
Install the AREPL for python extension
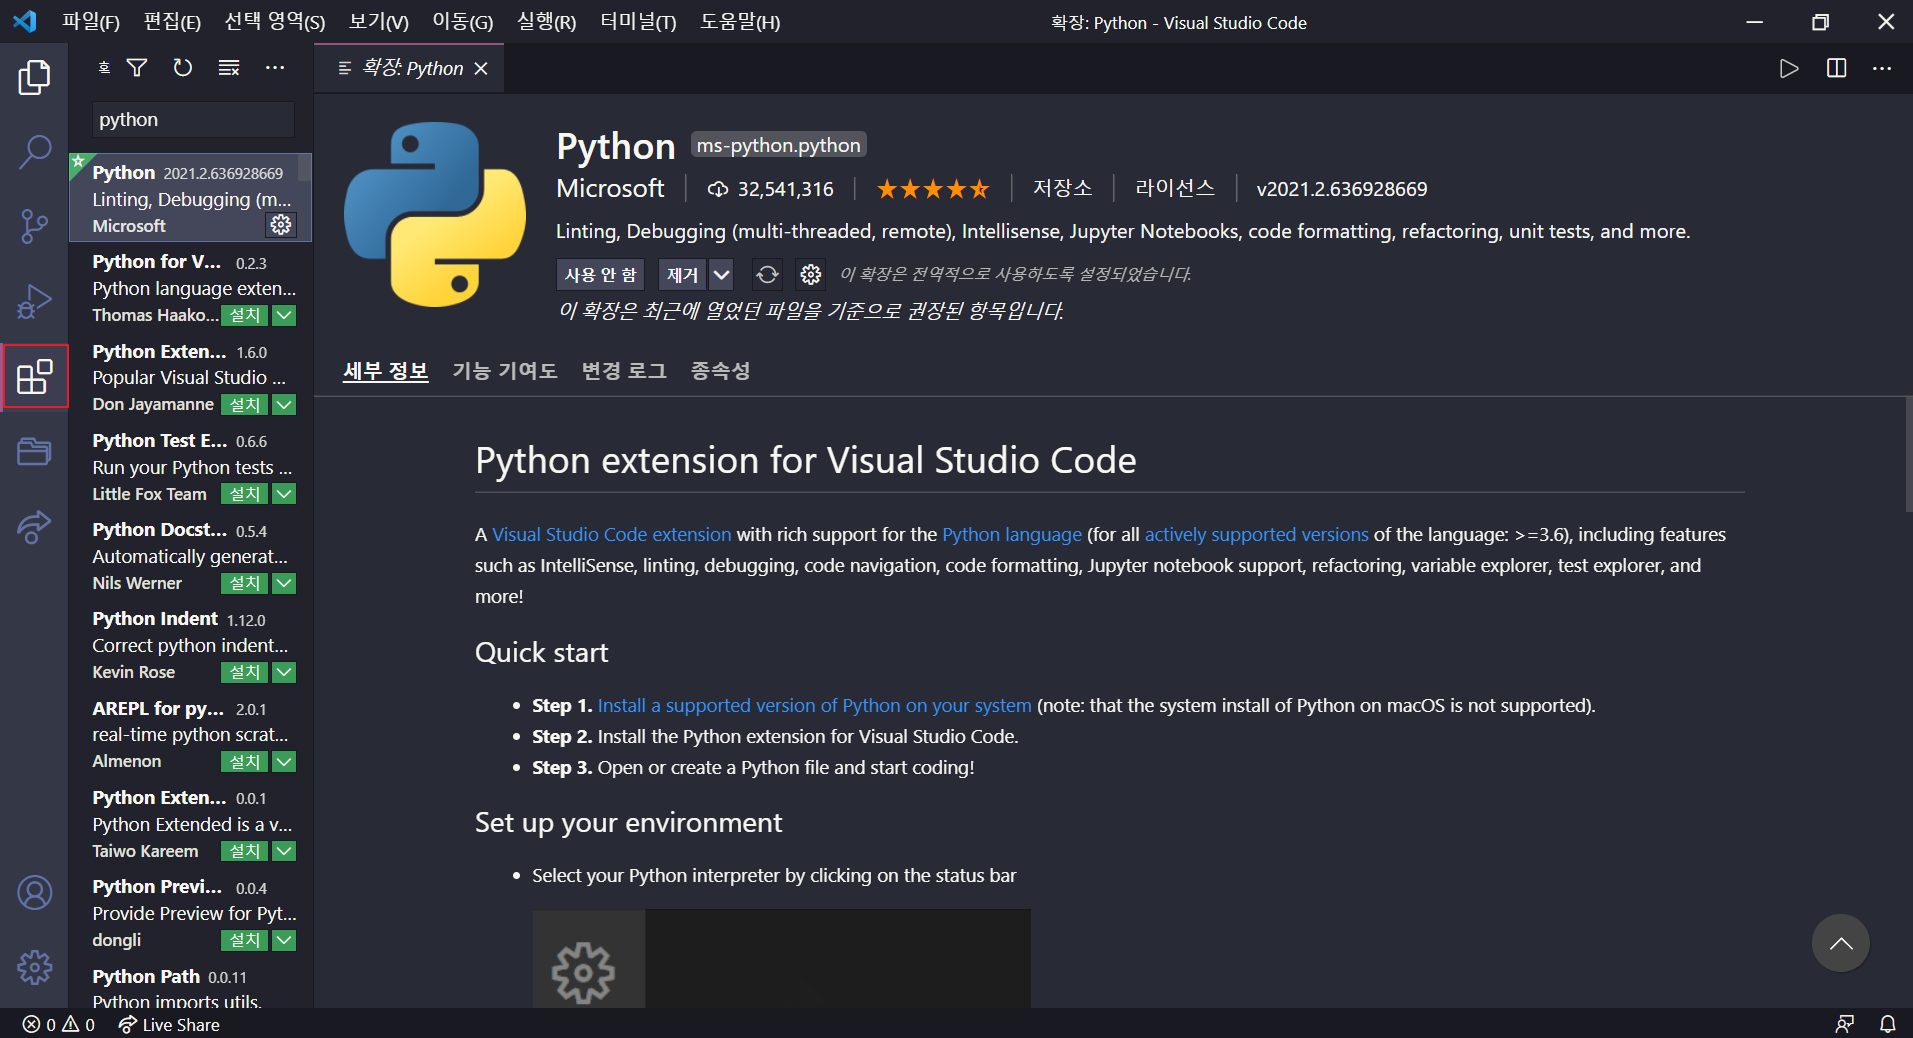coord(245,762)
